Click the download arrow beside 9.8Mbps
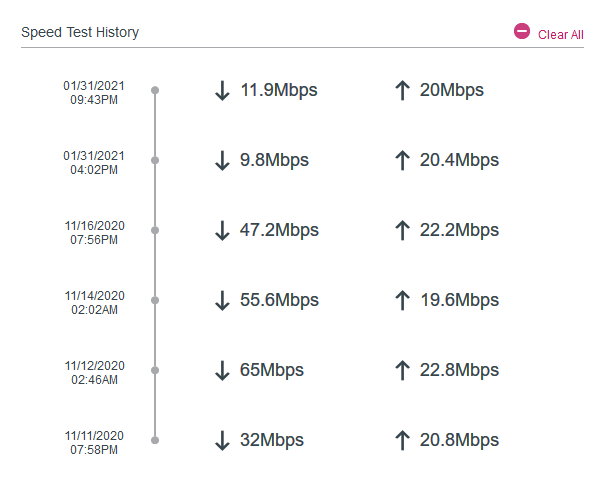 coord(222,160)
